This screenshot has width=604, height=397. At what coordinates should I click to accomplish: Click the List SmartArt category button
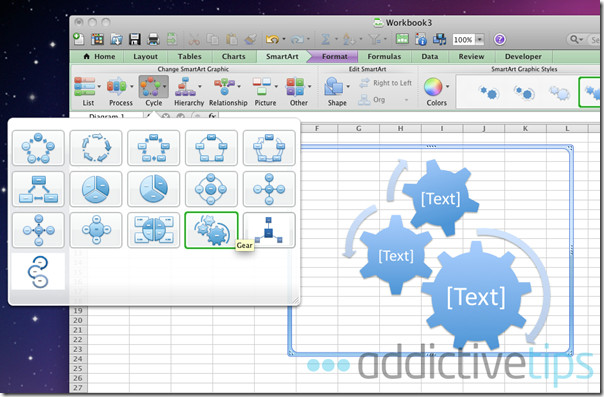point(87,91)
